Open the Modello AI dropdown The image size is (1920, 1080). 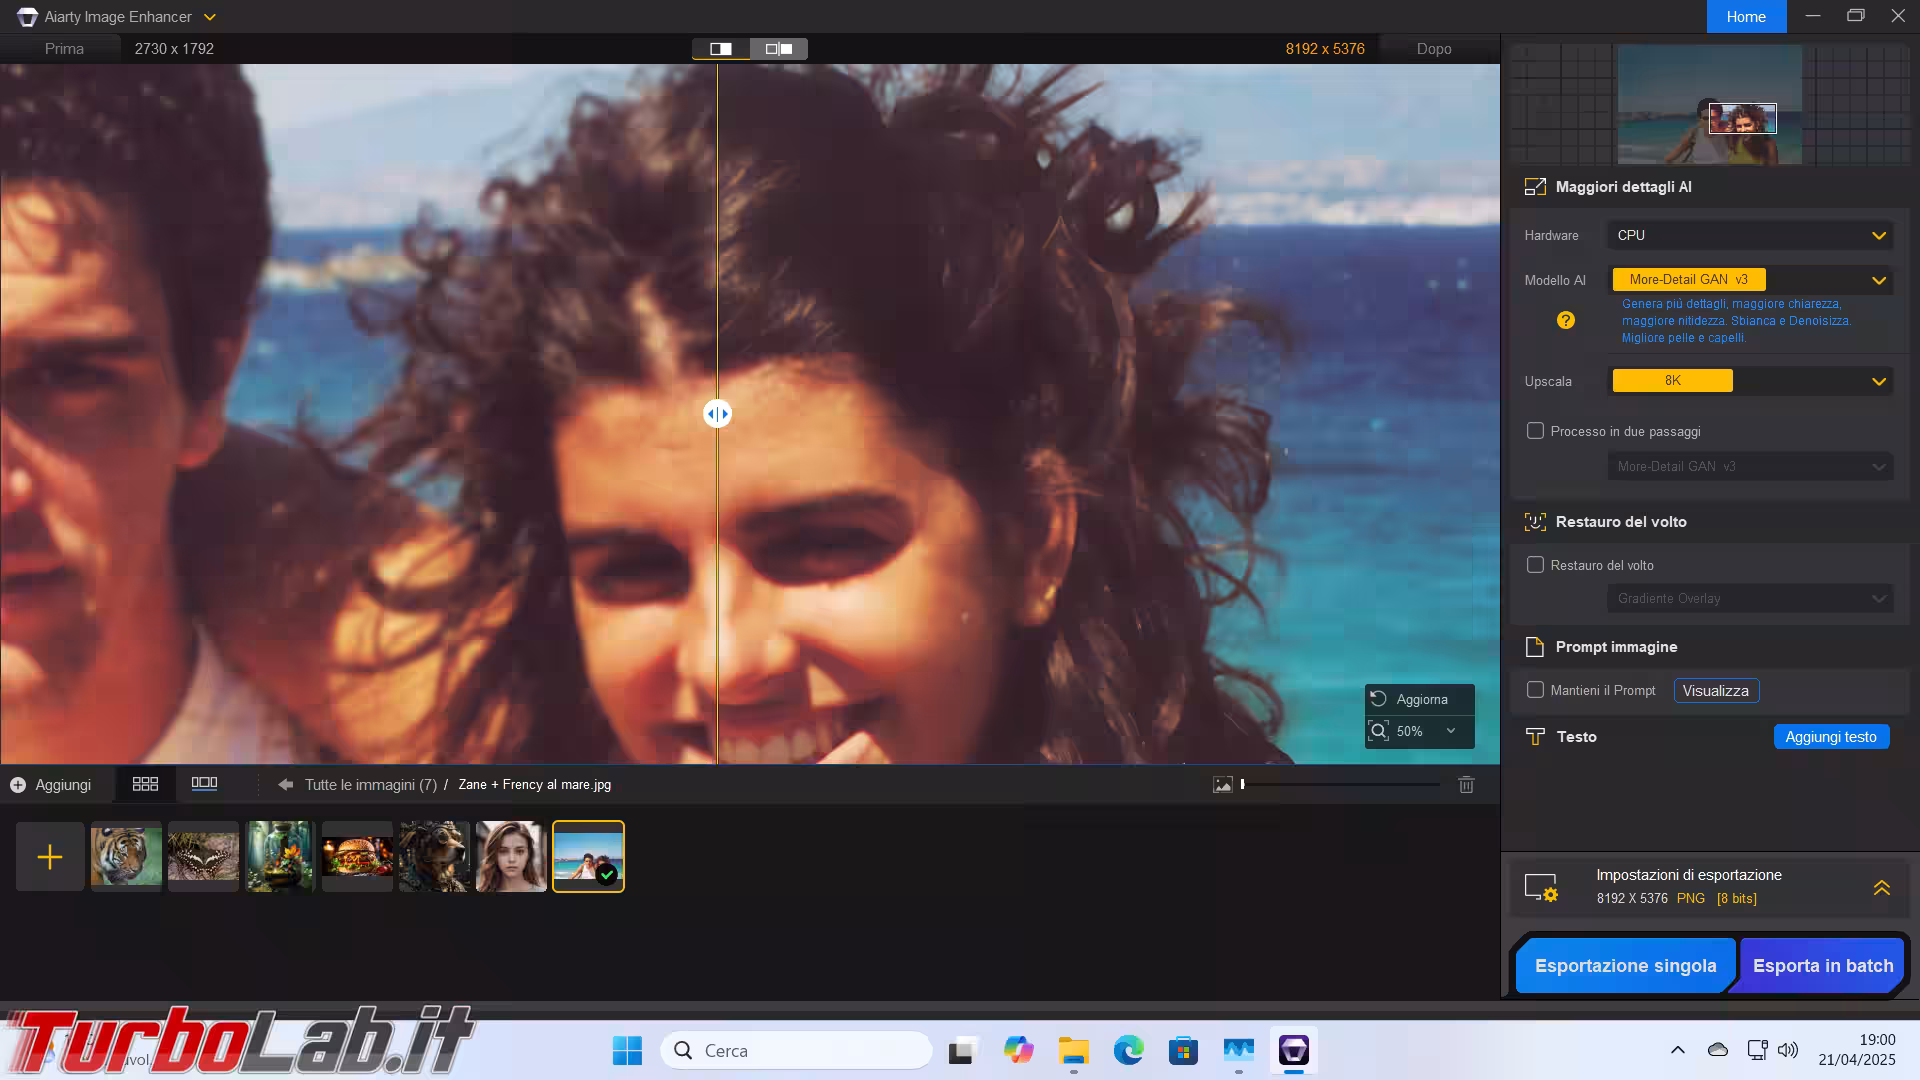pos(1750,280)
